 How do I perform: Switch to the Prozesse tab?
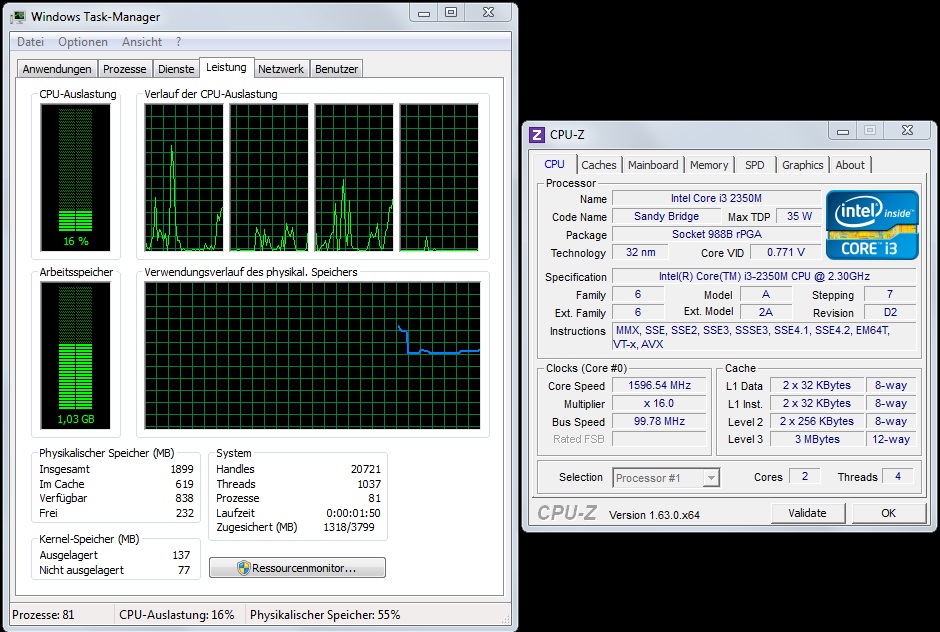tap(125, 69)
